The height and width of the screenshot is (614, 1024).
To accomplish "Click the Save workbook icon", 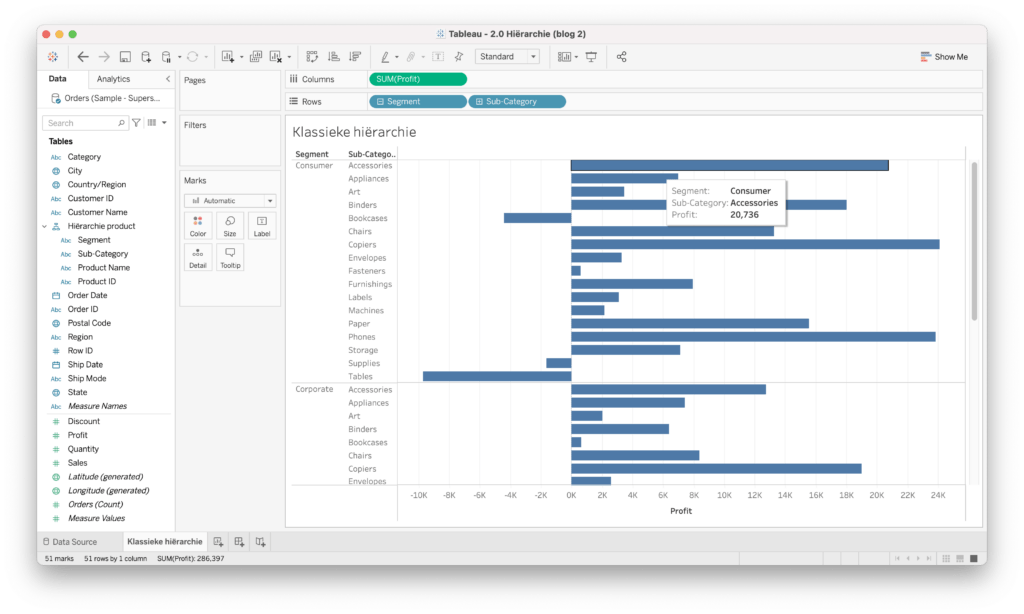I will [125, 57].
